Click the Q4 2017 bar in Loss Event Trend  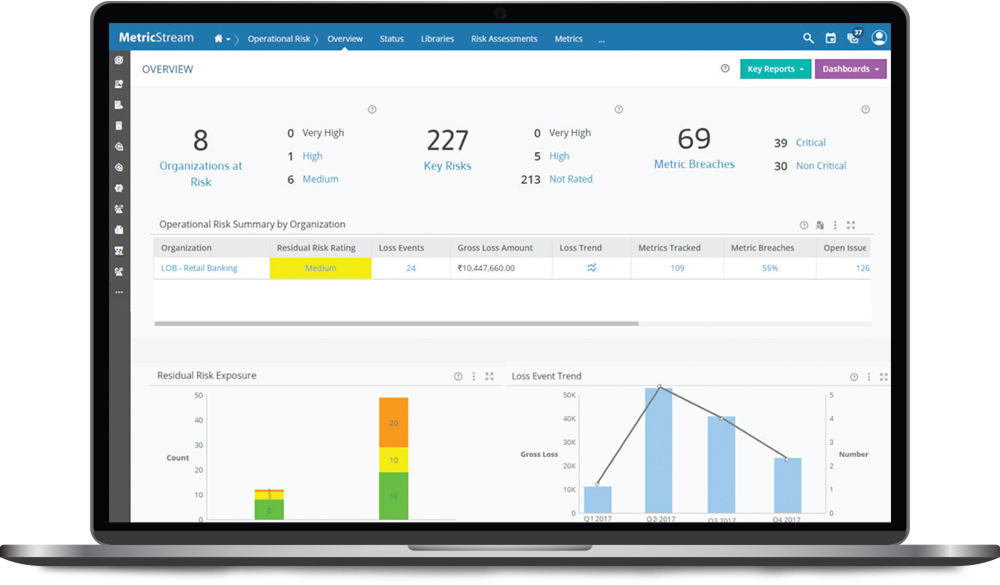pyautogui.click(x=788, y=485)
